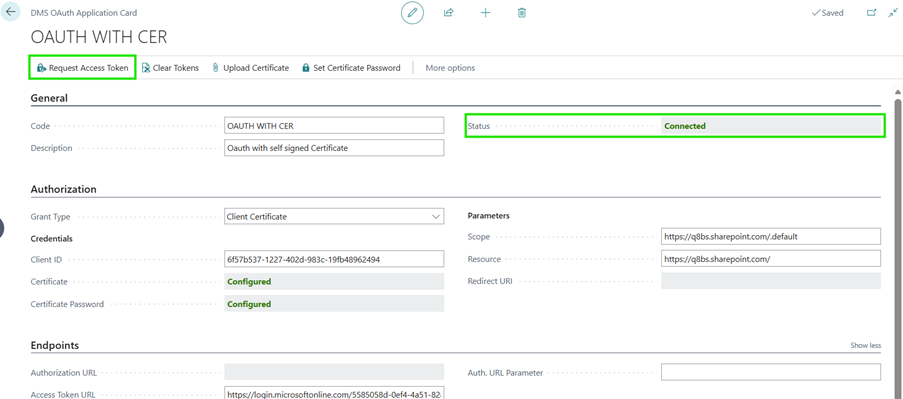Viewport: 903px width, 399px height.
Task: Open More options menu
Action: click(450, 68)
